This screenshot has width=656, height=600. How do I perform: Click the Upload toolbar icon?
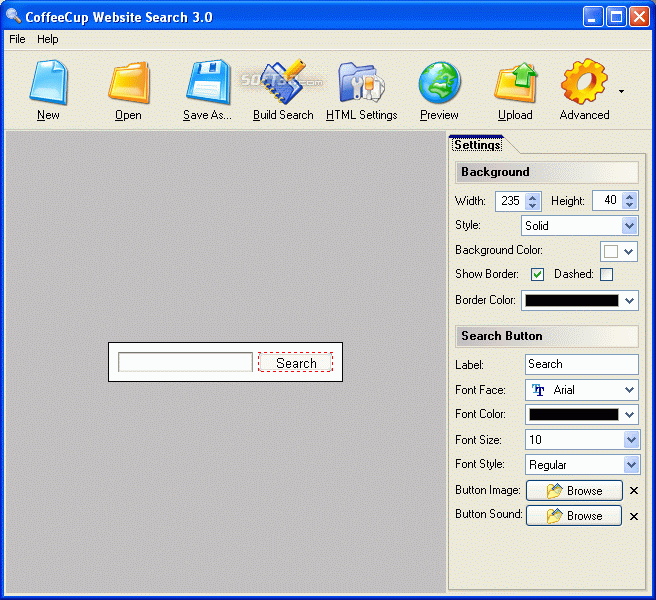(x=515, y=82)
